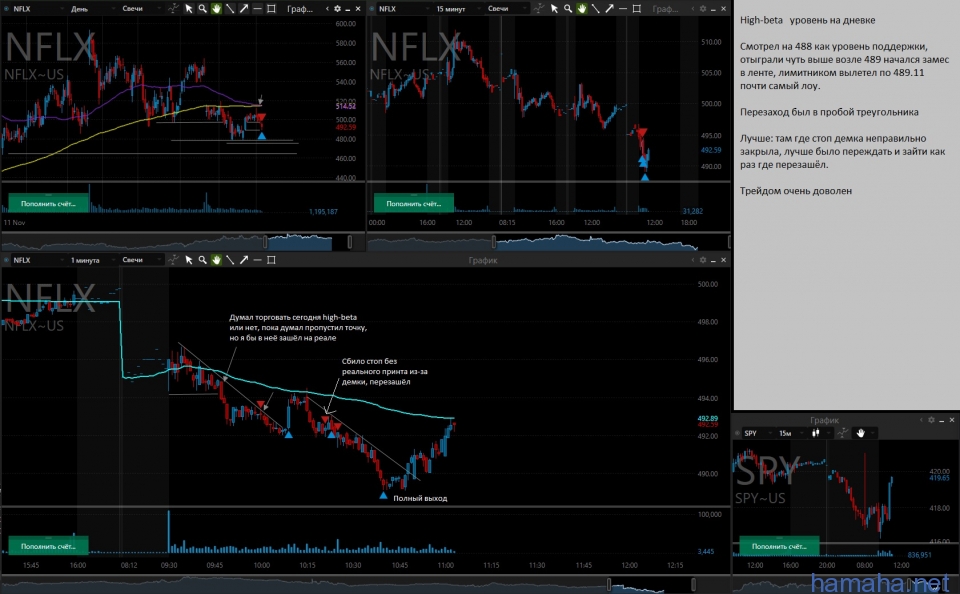
Task: Click note line Трейдом очень доволен
Action: (x=795, y=191)
